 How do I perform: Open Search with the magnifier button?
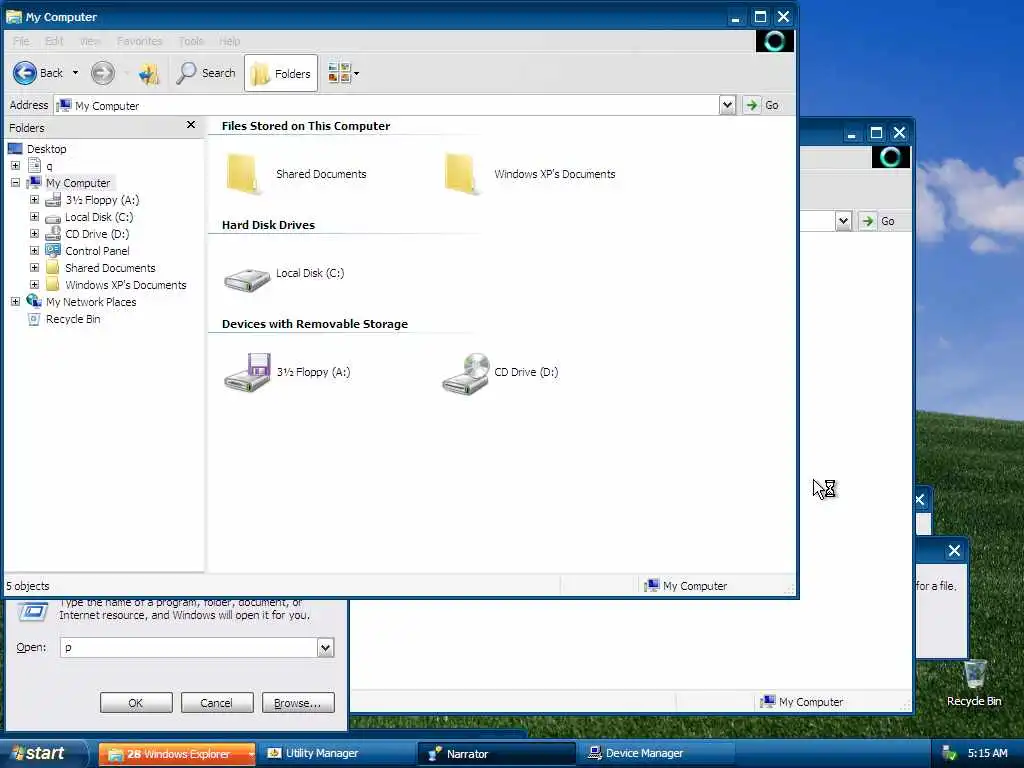[206, 73]
